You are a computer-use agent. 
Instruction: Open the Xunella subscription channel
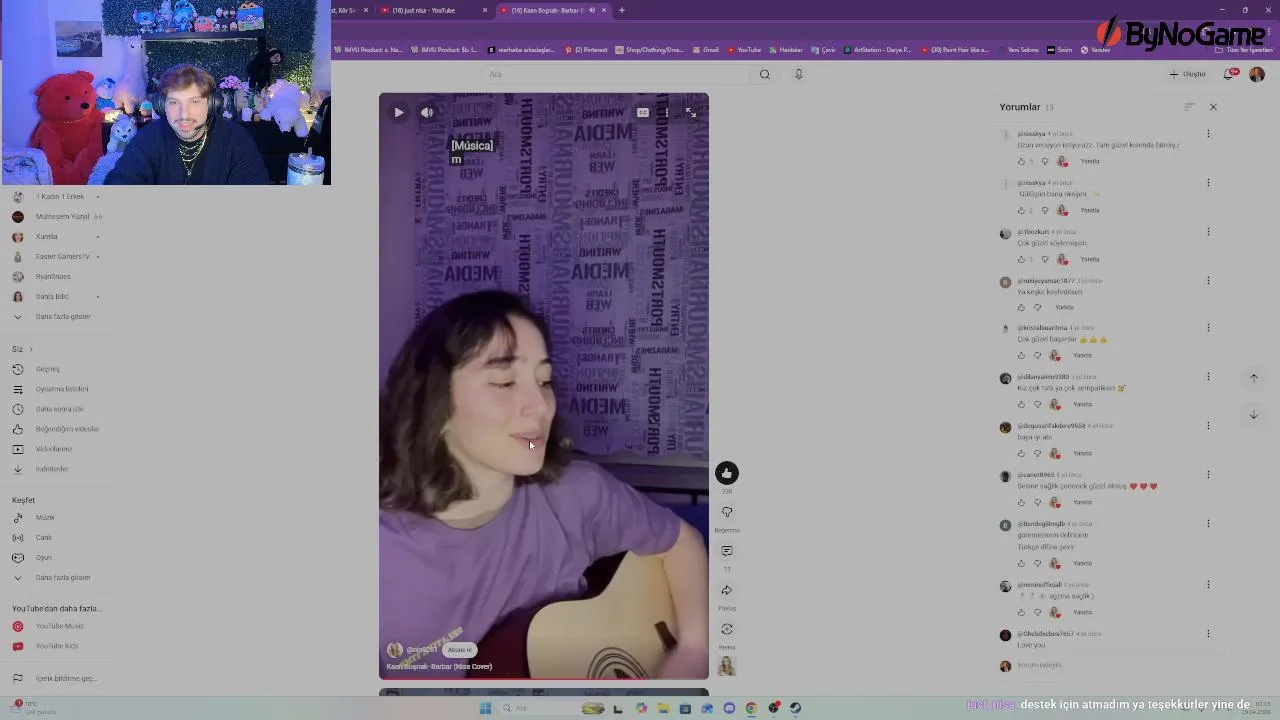click(47, 237)
